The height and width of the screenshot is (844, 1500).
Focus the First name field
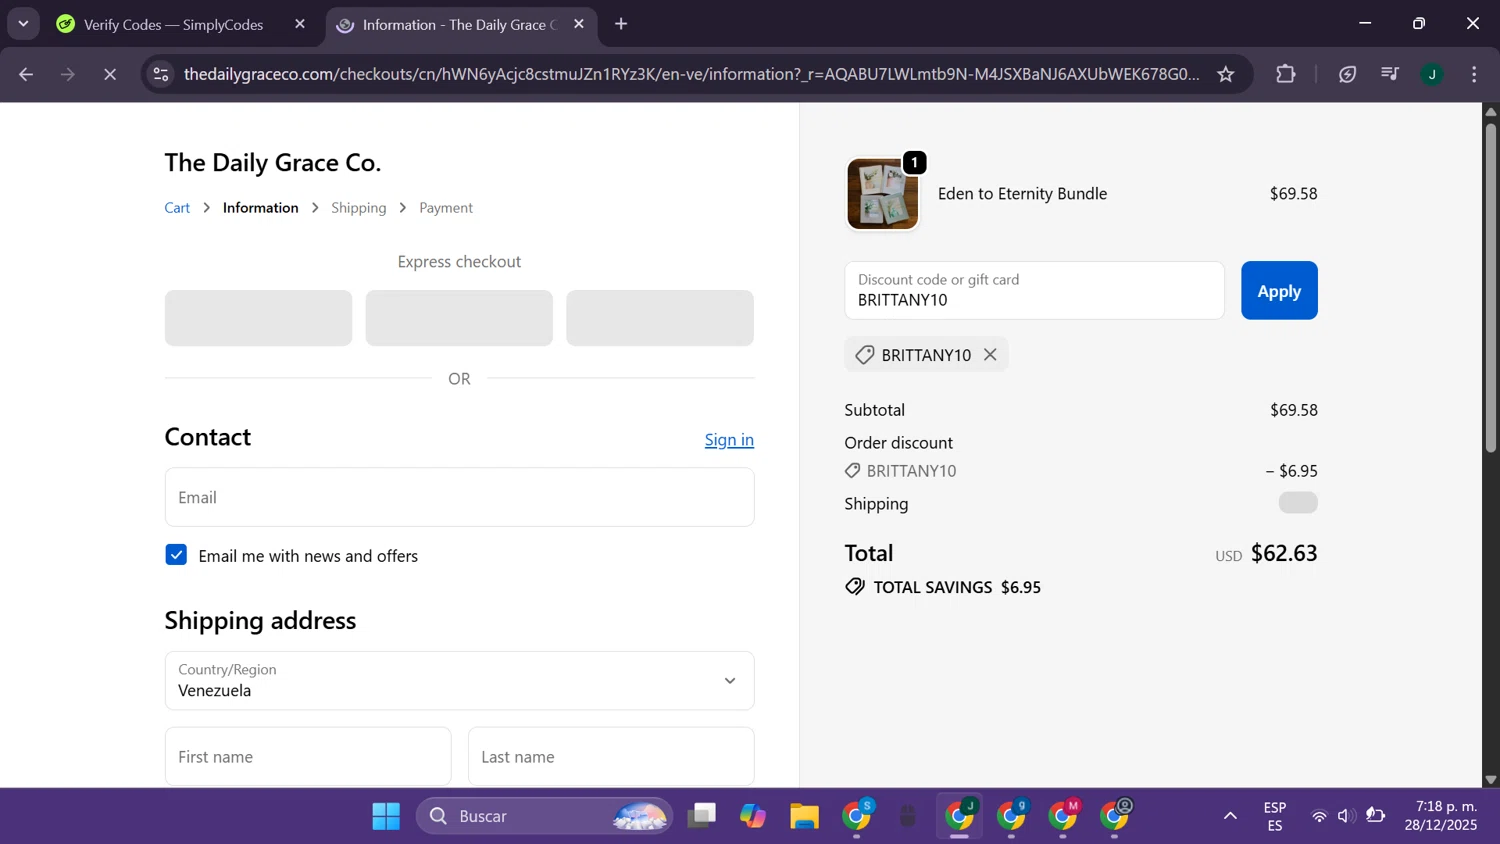coord(308,757)
